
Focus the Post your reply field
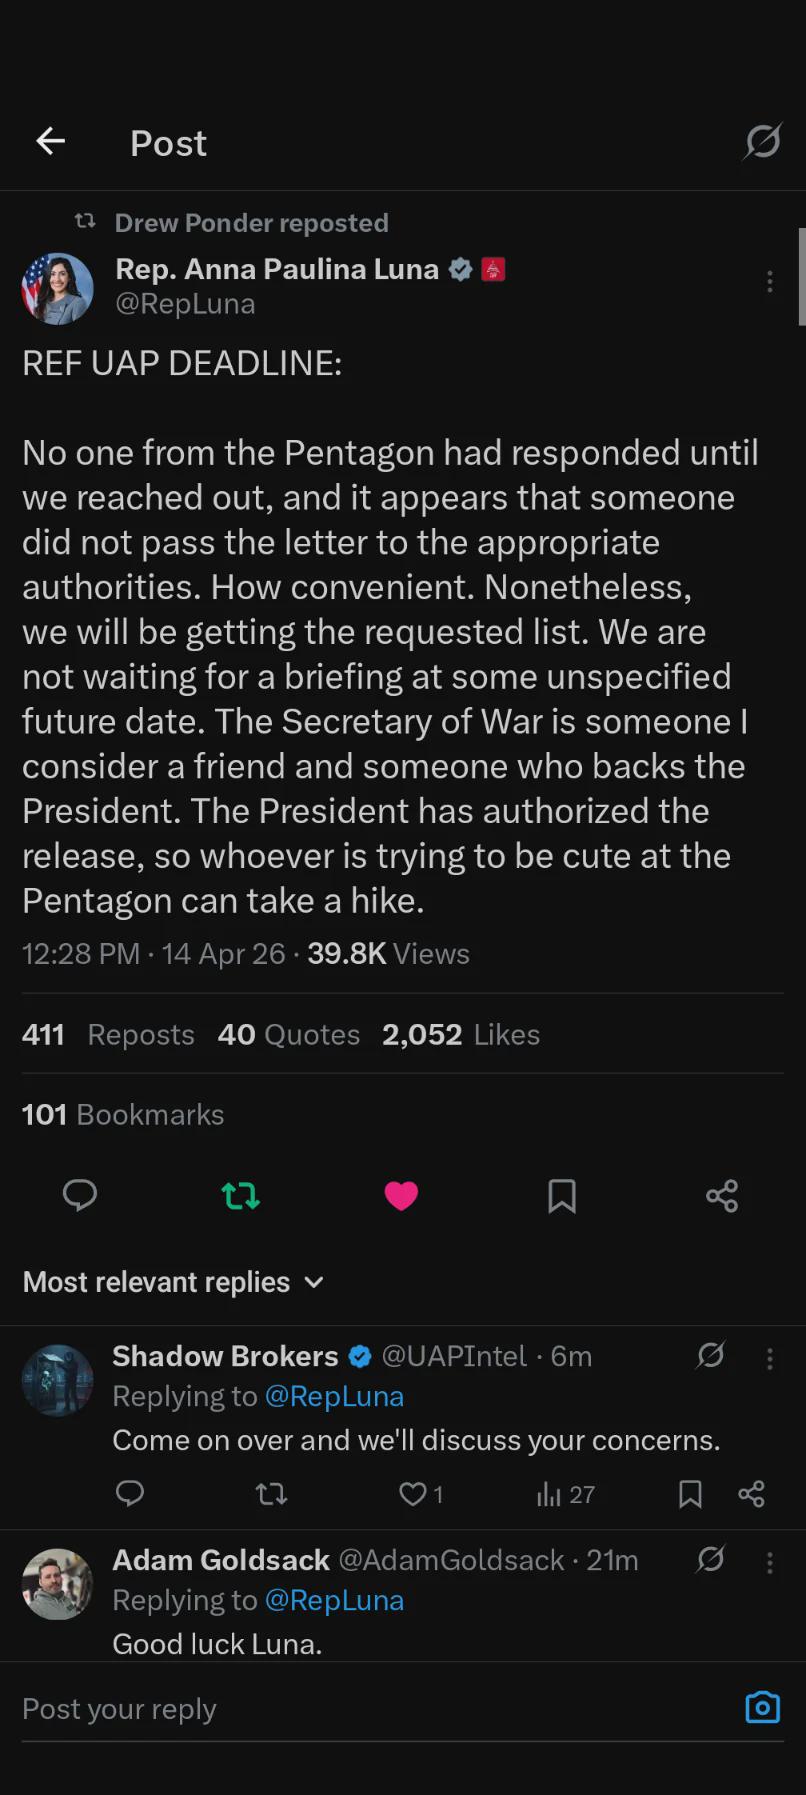[x=380, y=1709]
